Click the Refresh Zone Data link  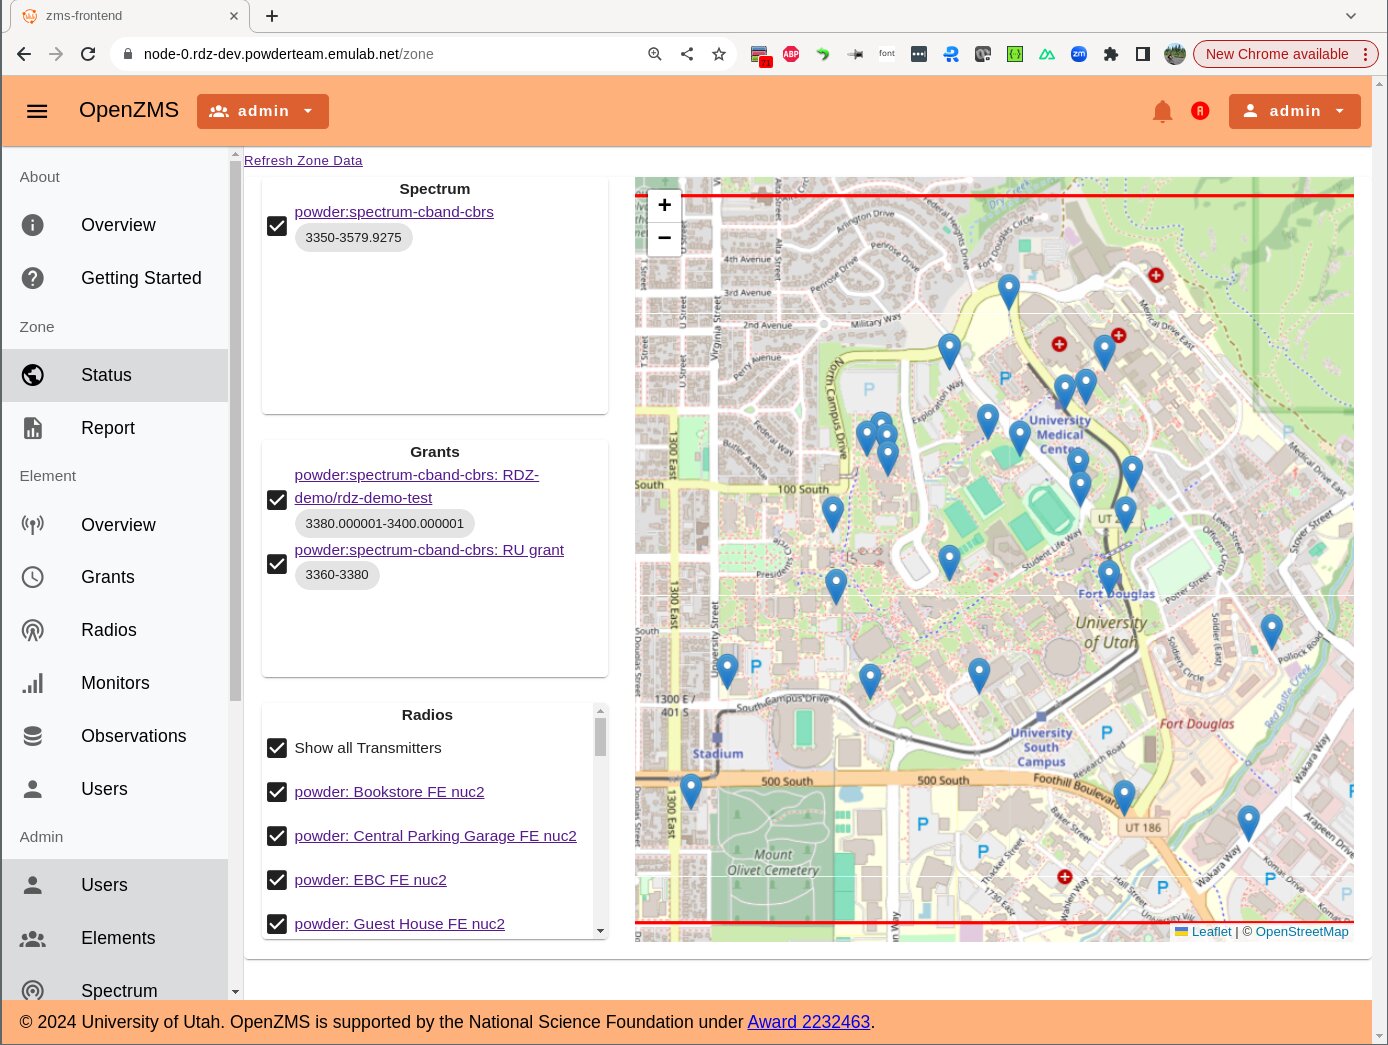[x=303, y=160]
